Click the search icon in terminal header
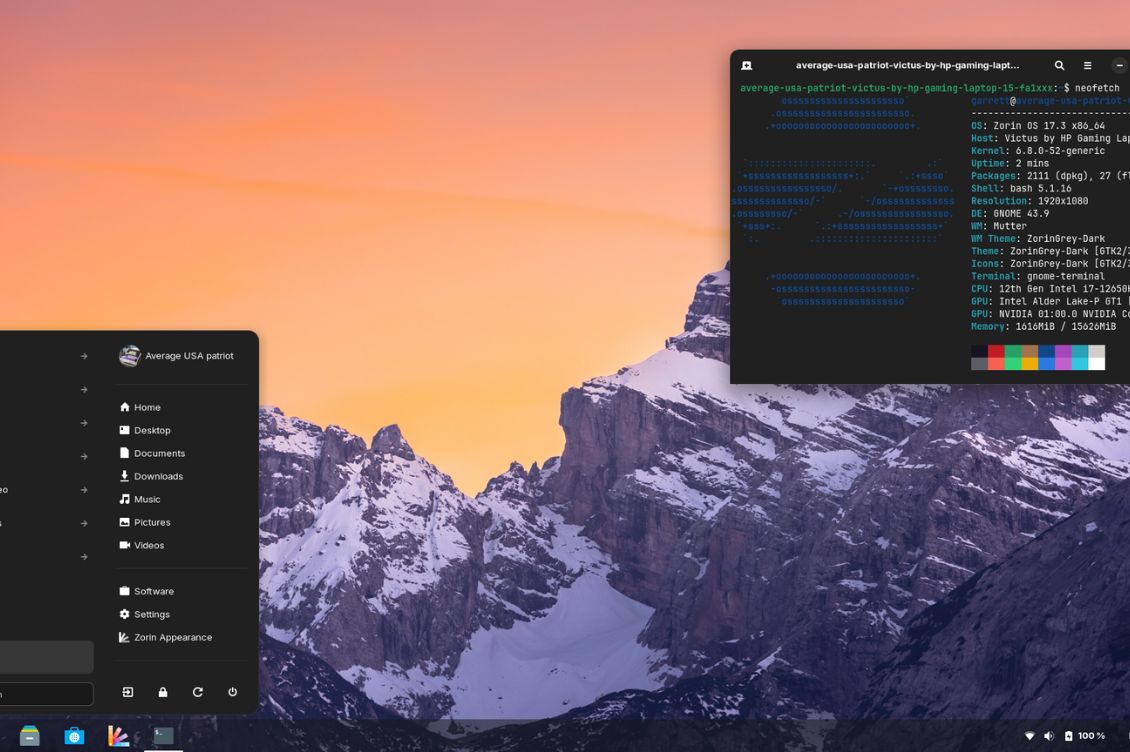 (1059, 65)
